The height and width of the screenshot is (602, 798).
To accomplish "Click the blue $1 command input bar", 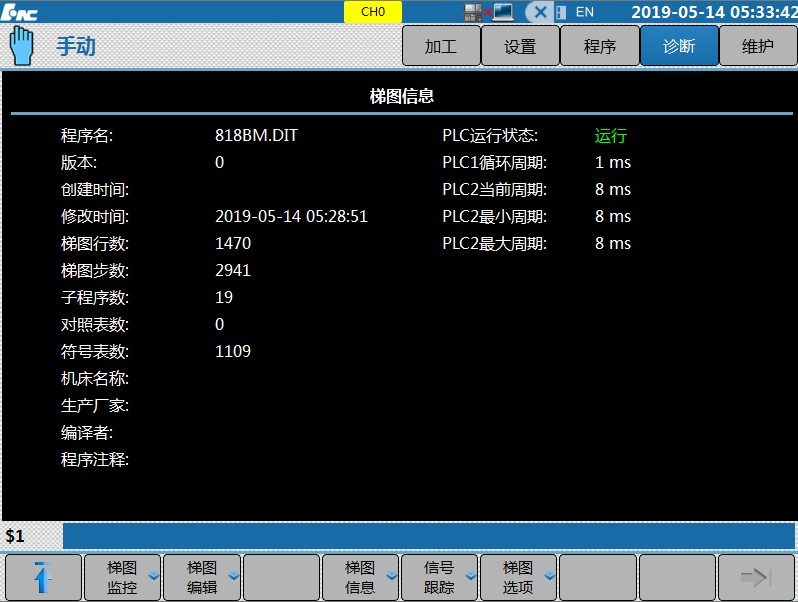I will 429,536.
